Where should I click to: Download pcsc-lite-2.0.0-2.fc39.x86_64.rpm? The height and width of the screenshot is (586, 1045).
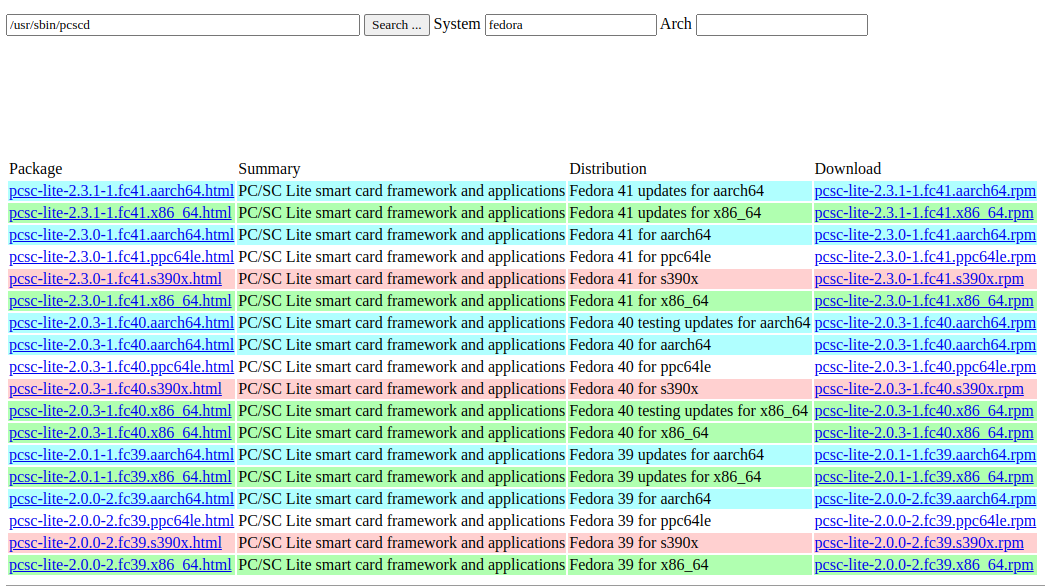pos(924,565)
